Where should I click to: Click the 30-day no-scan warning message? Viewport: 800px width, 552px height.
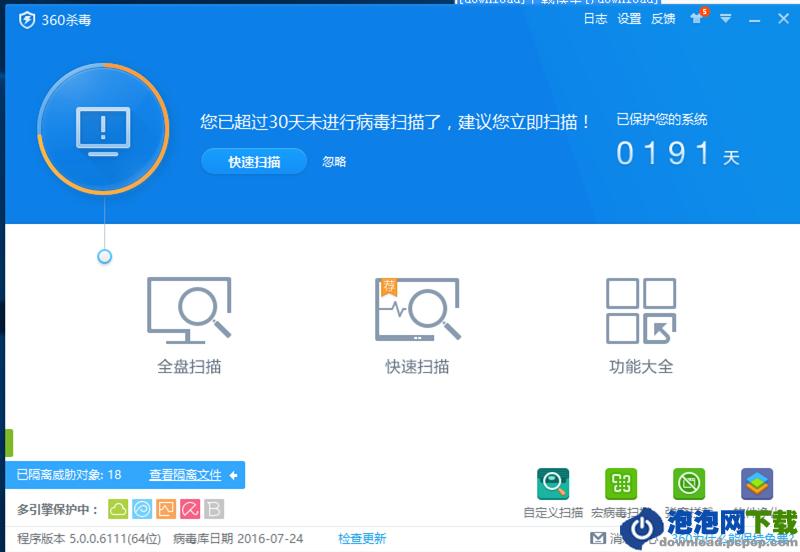[x=395, y=122]
